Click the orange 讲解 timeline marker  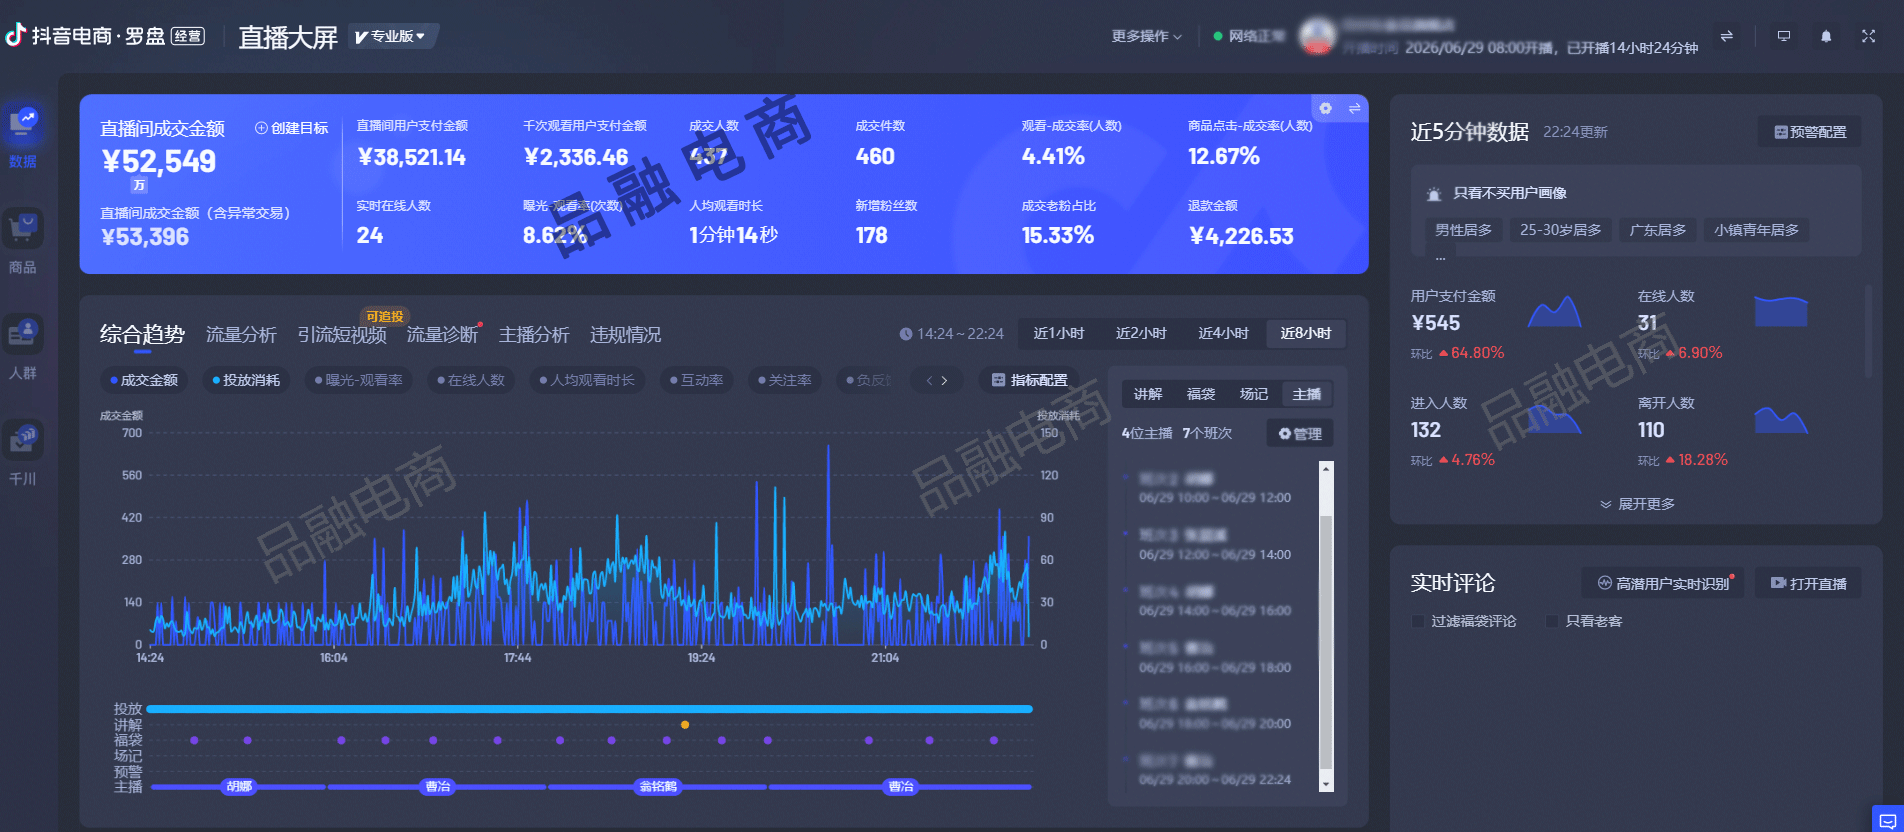click(x=685, y=724)
